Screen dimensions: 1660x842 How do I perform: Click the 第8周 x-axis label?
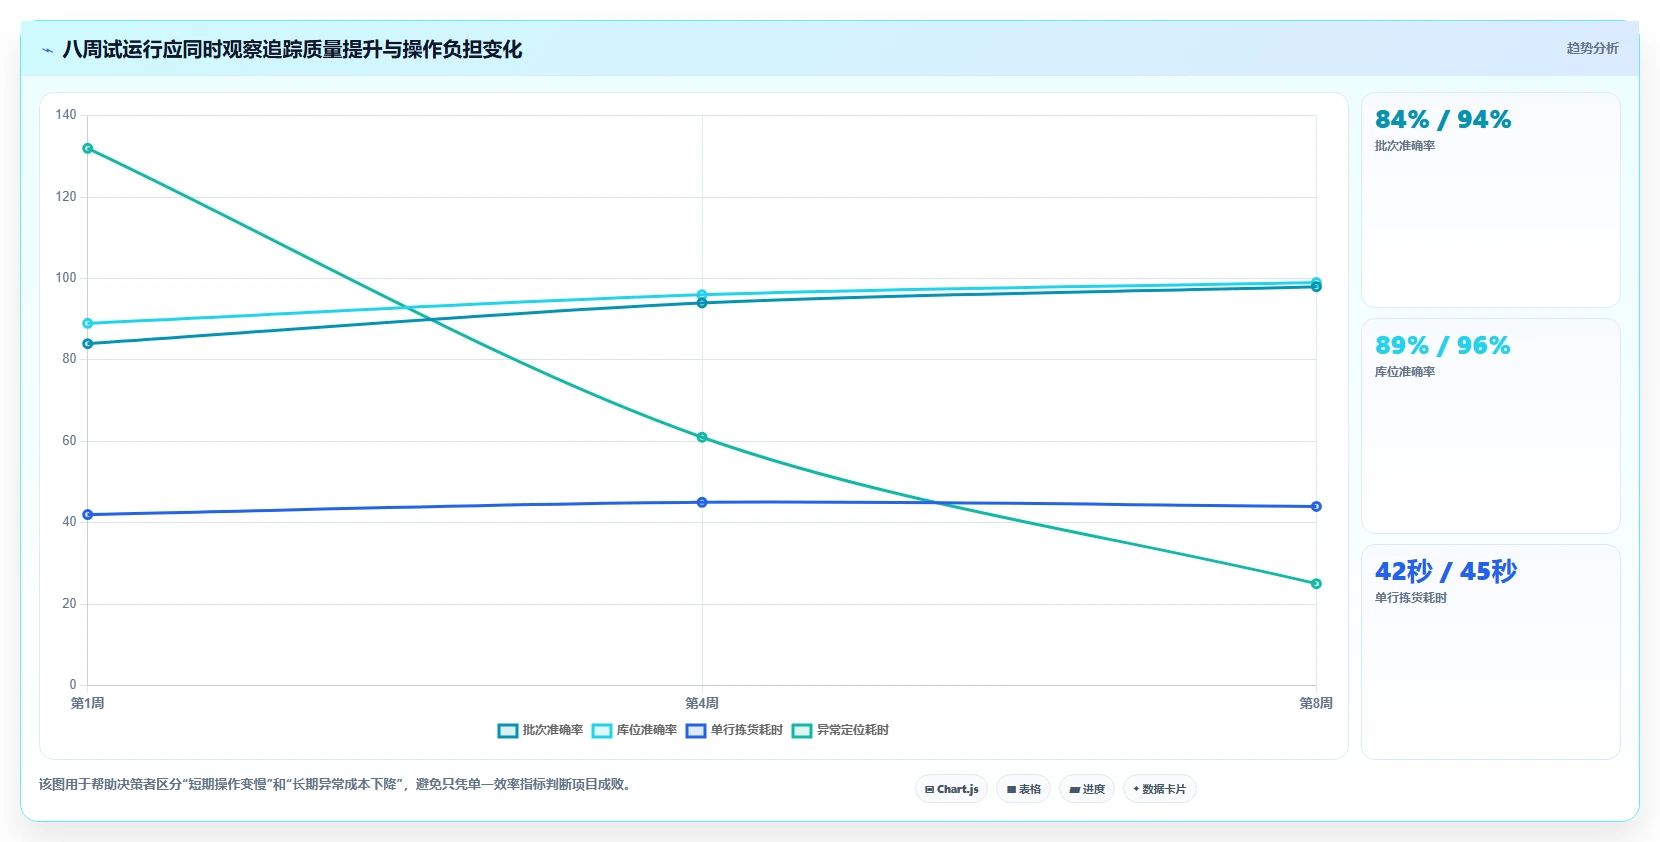tap(1316, 703)
